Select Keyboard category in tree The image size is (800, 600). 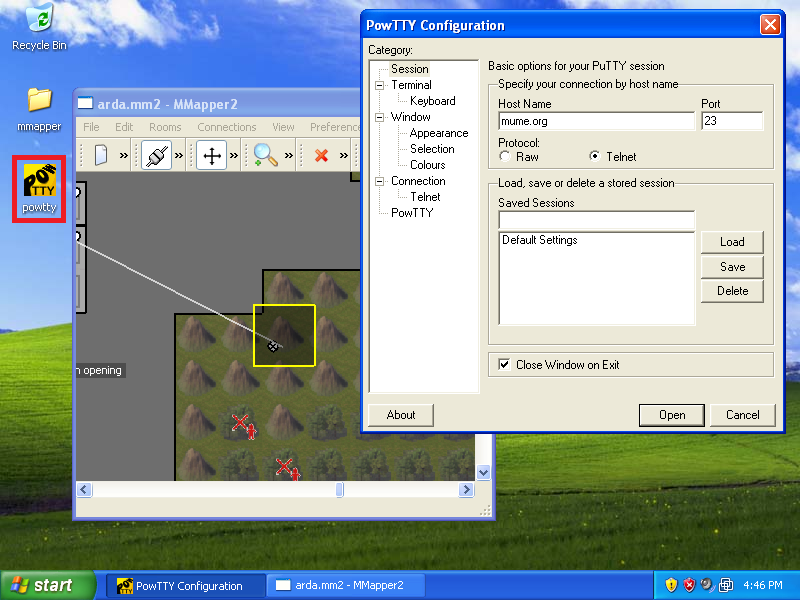[x=433, y=101]
